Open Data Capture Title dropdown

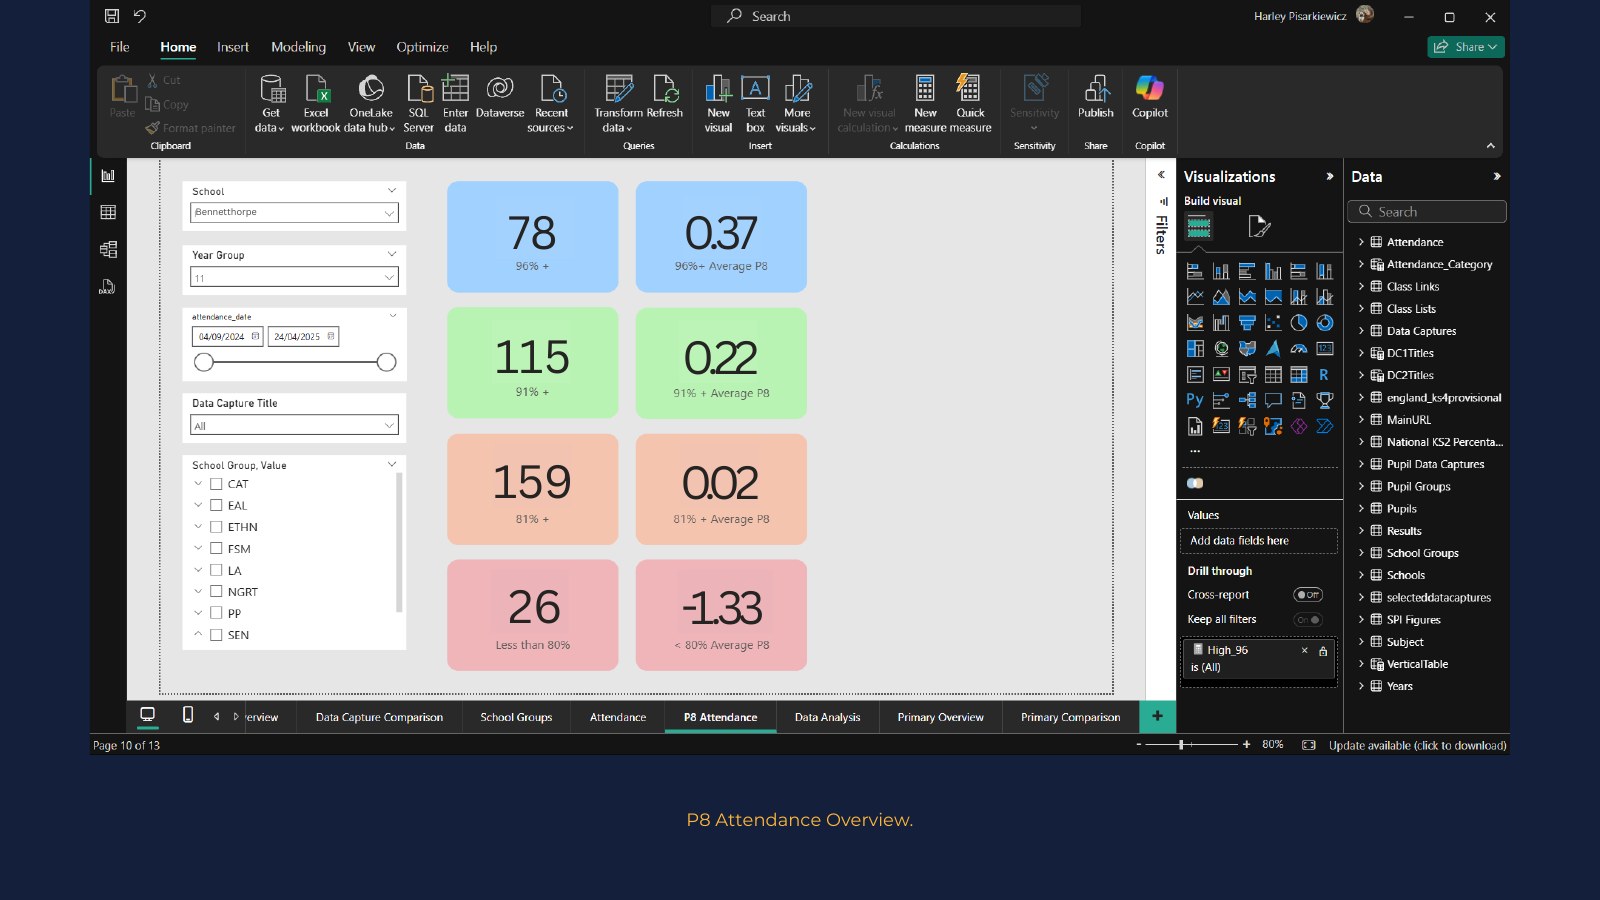[294, 425]
